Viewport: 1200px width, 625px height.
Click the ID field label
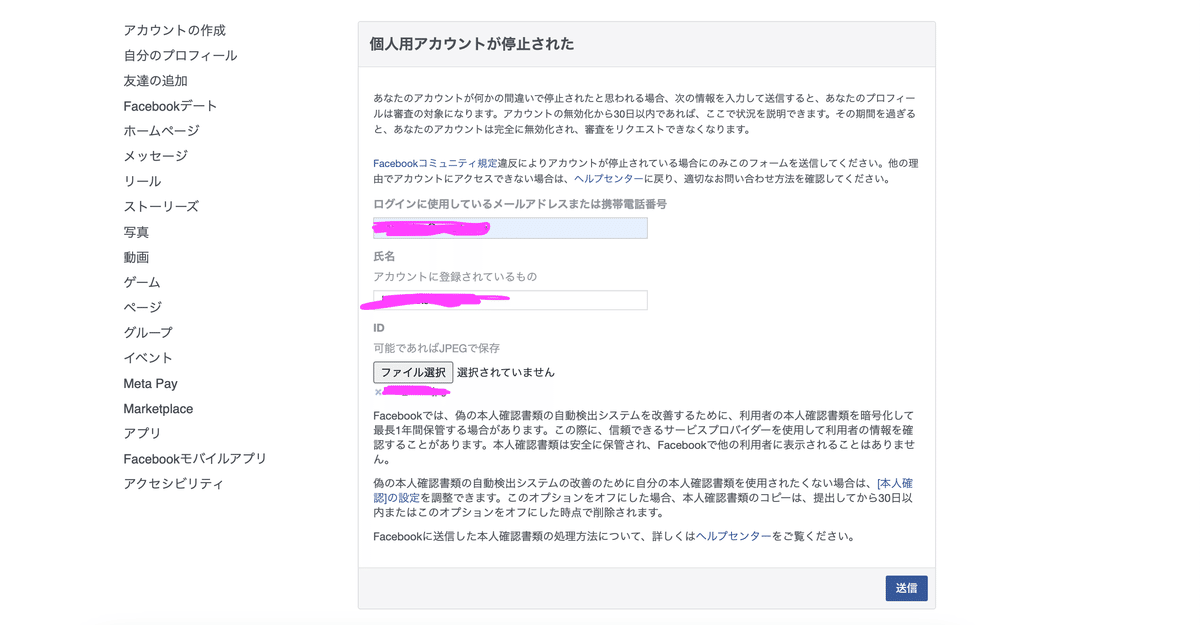pyautogui.click(x=379, y=328)
